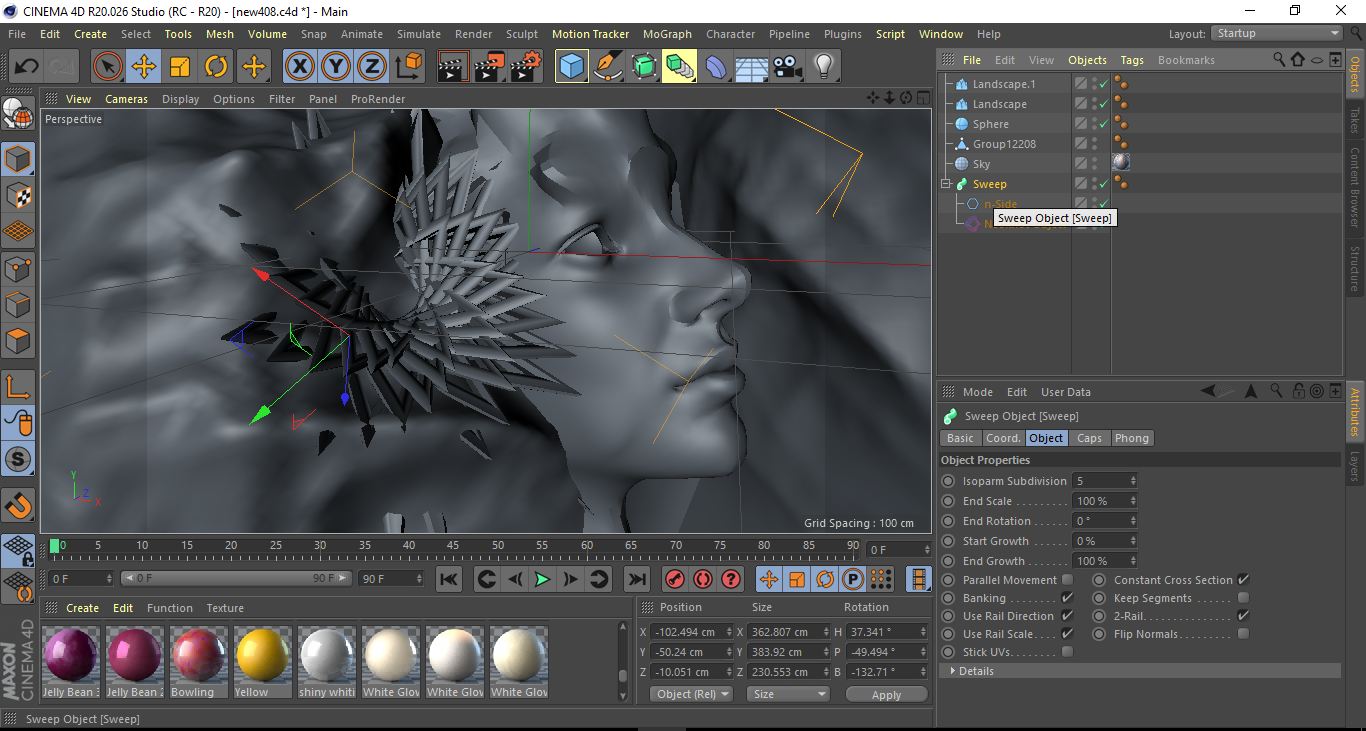Select the Live Selection tool
Screen dimensions: 1366x731
[108, 67]
